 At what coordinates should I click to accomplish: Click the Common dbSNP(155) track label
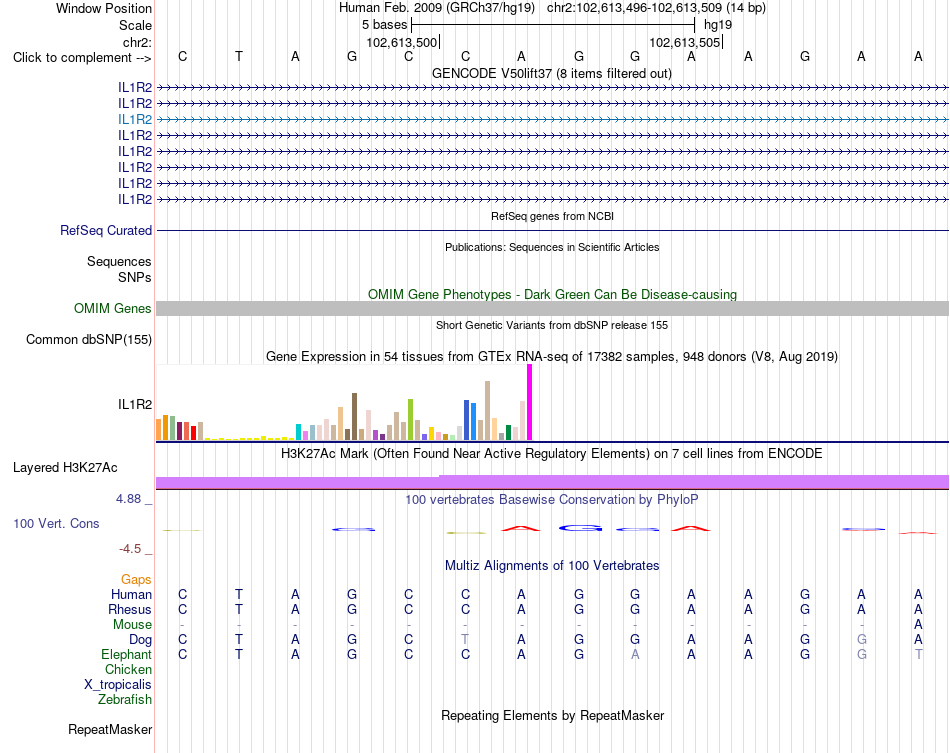tap(88, 339)
